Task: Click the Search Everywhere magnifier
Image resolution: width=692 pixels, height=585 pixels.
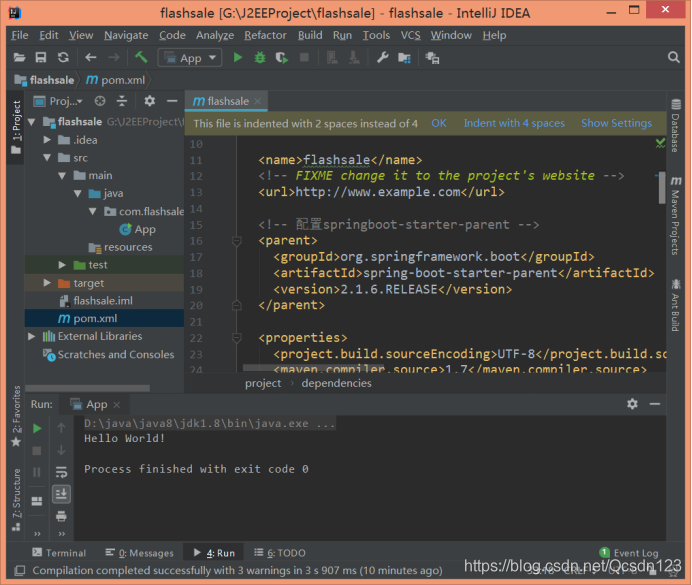Action: [x=673, y=57]
